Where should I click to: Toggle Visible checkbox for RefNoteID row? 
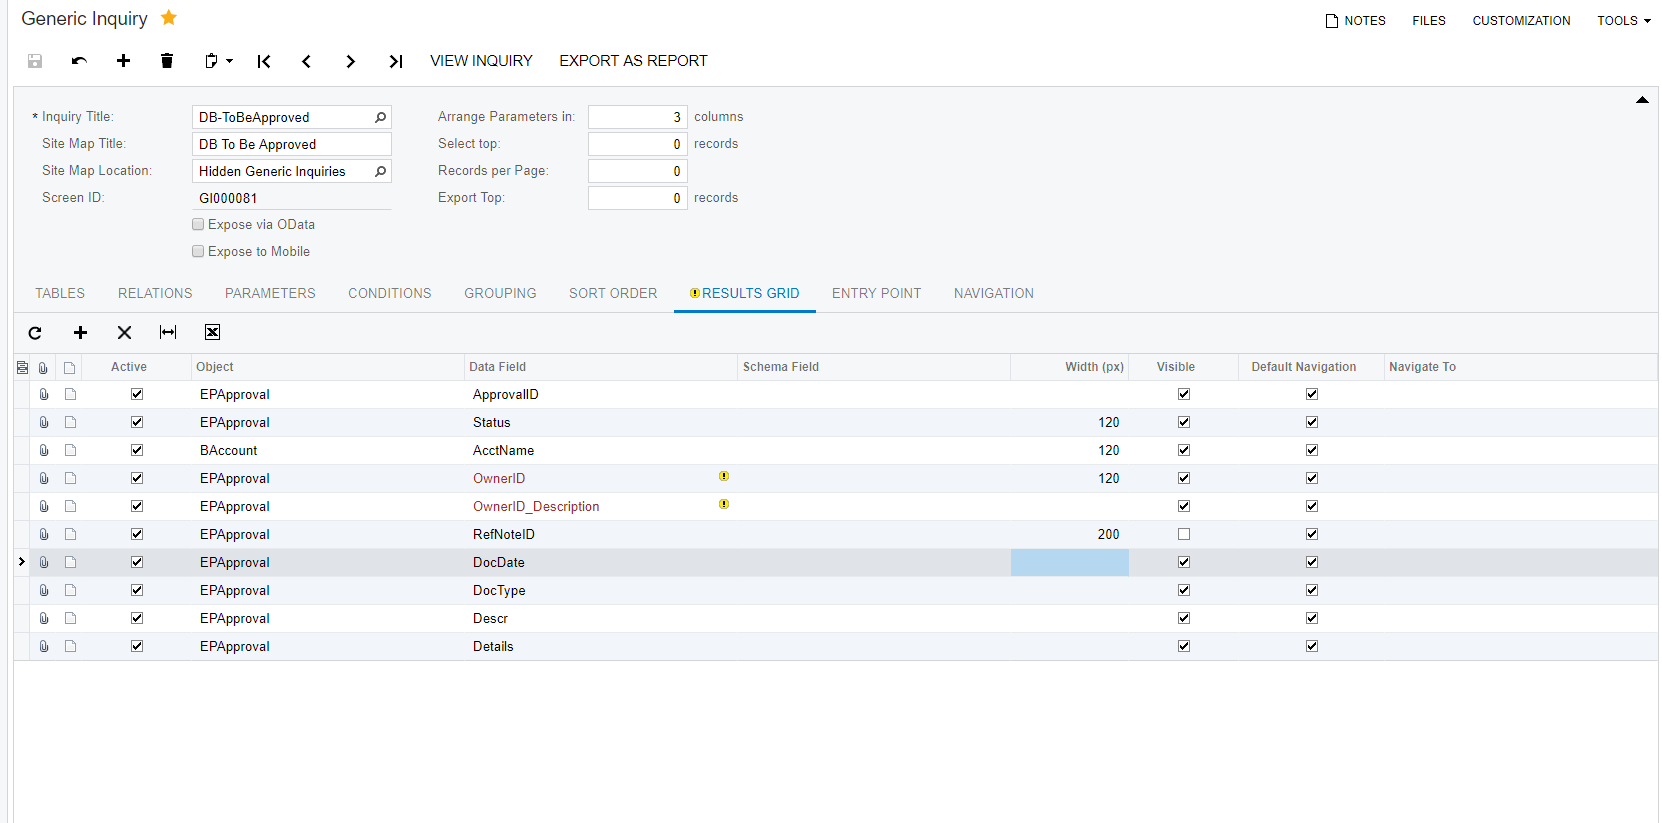[1184, 535]
